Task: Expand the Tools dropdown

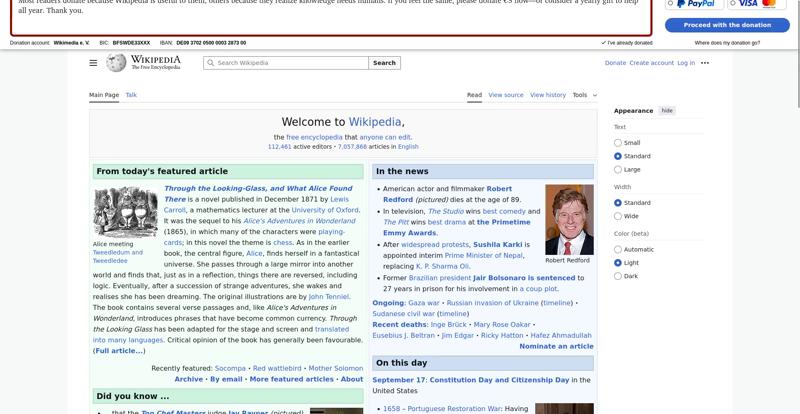Action: (585, 95)
